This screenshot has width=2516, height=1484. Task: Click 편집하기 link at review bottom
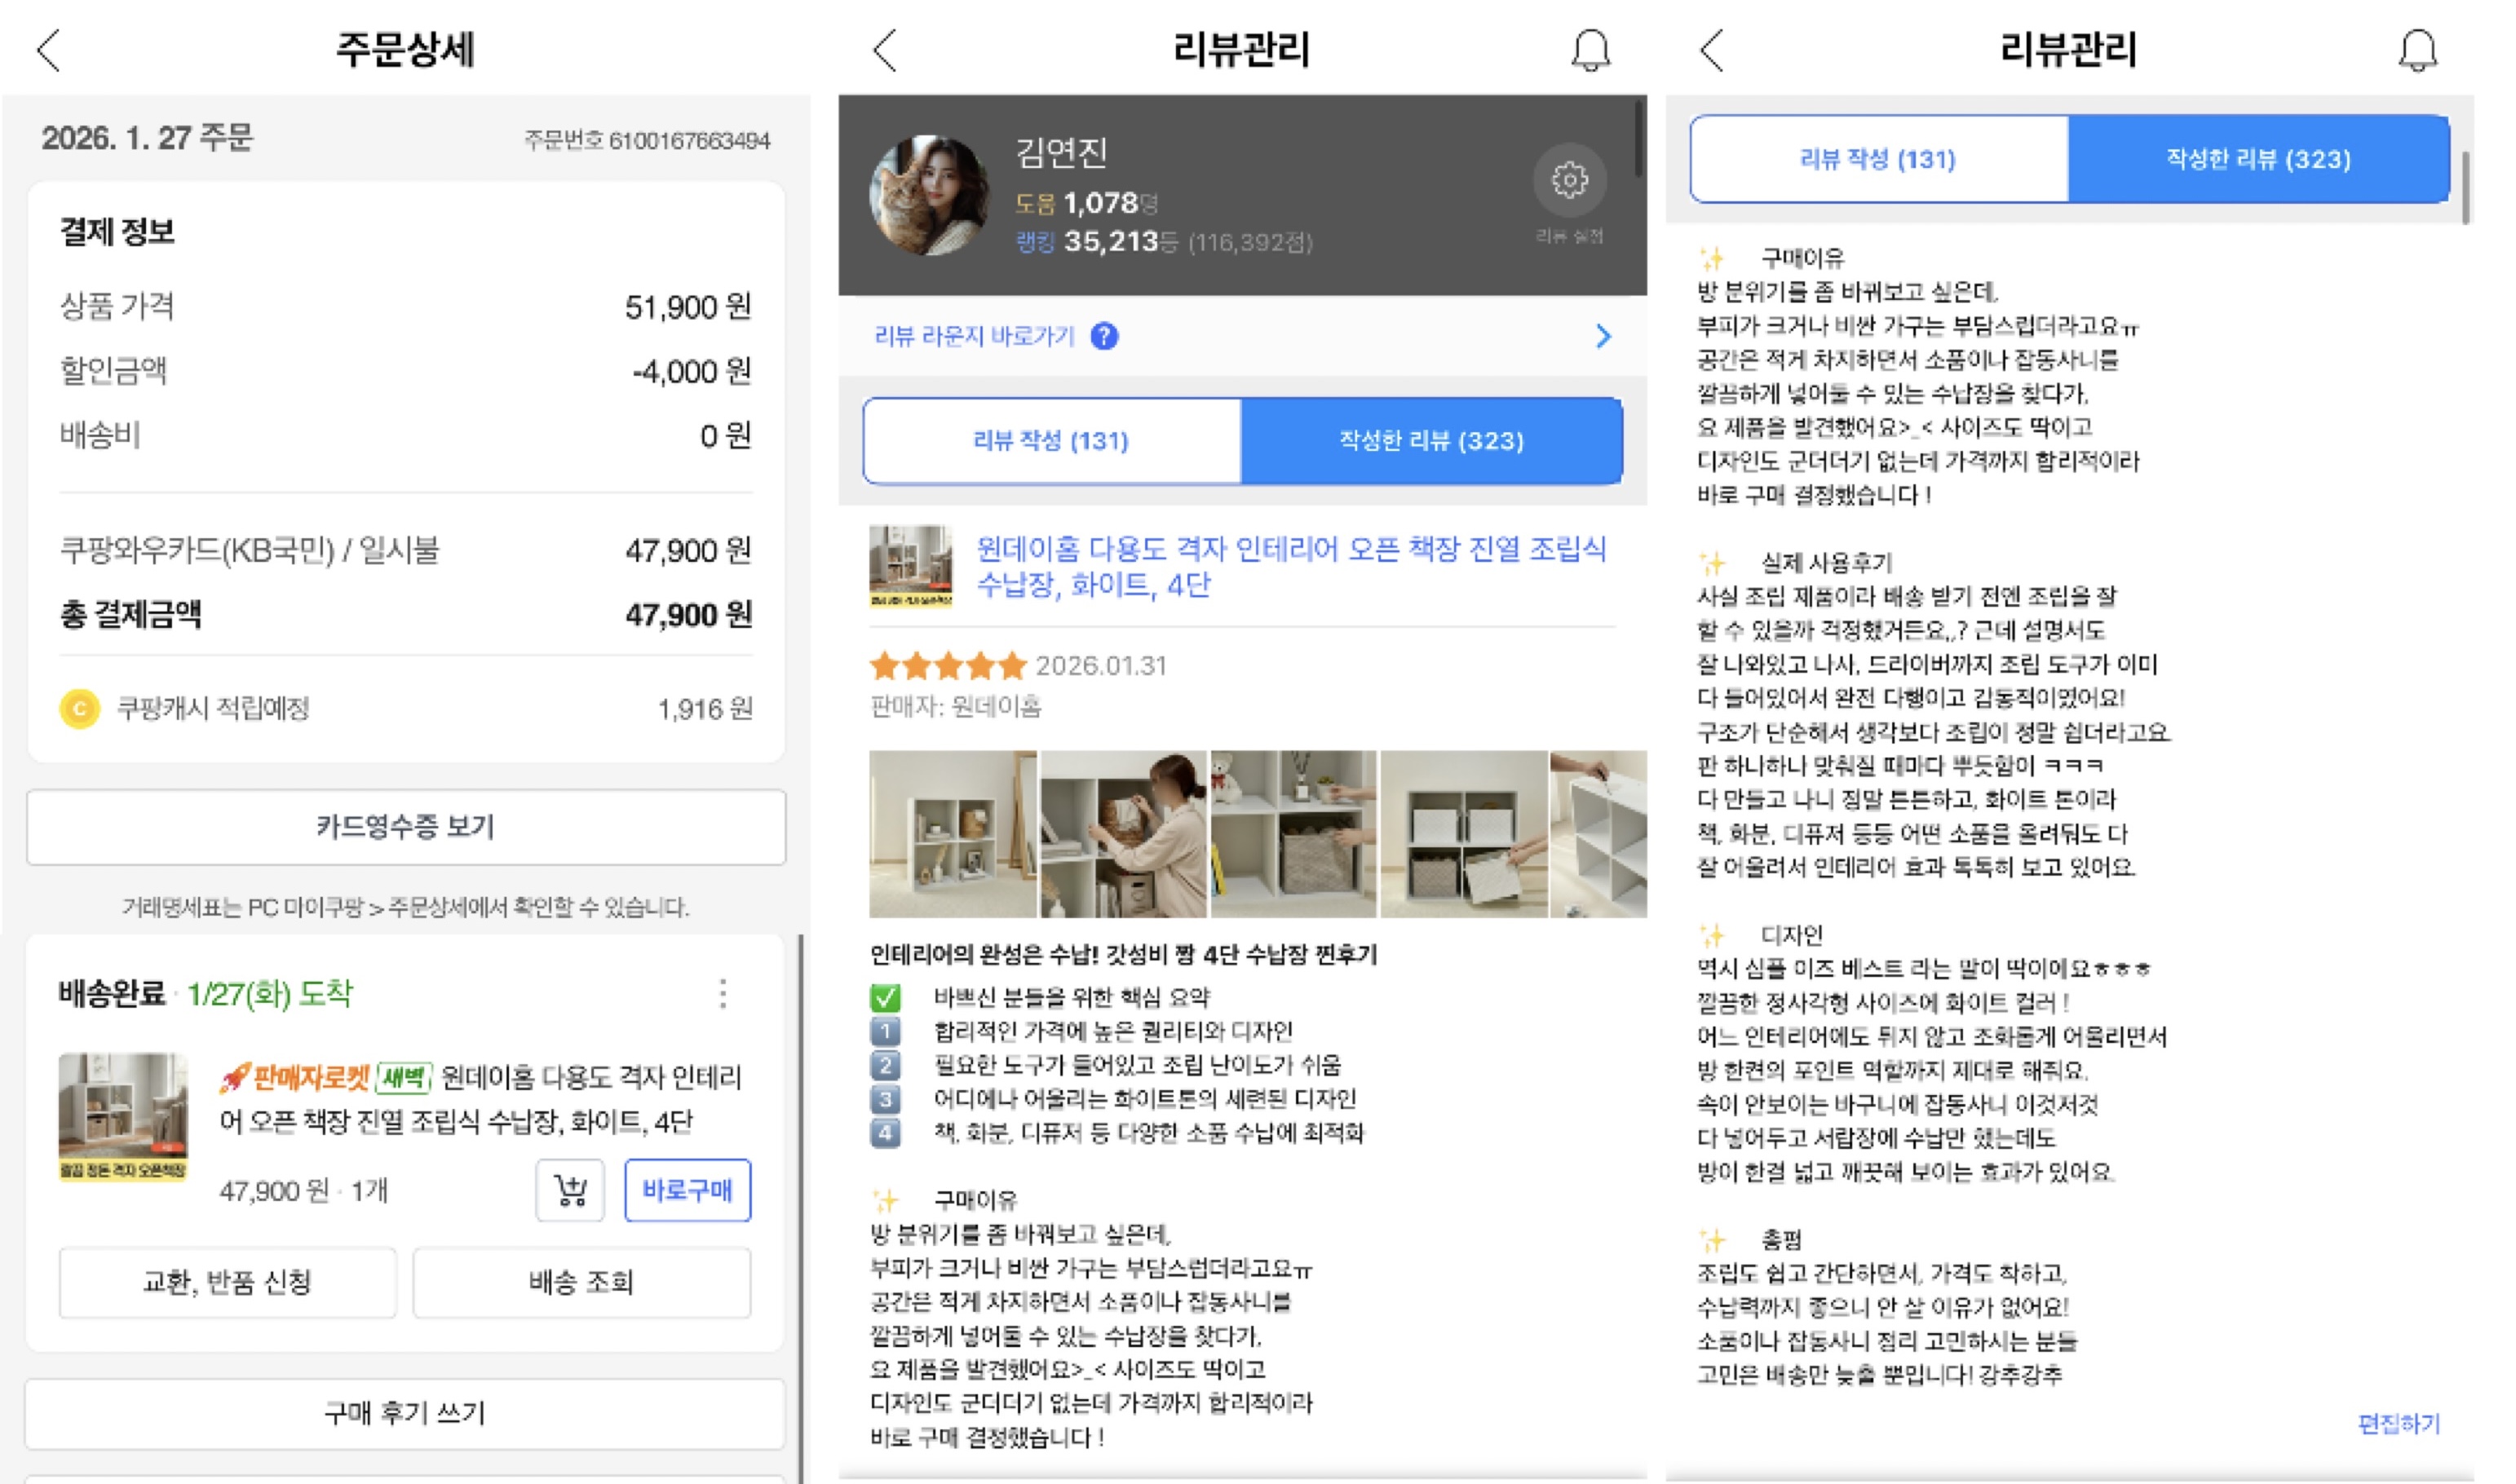2398,1423
